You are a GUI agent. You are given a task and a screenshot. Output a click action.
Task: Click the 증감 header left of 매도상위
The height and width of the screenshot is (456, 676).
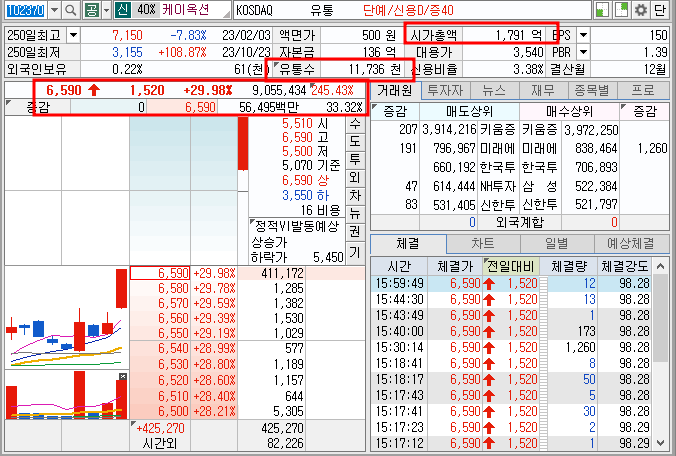(x=395, y=112)
